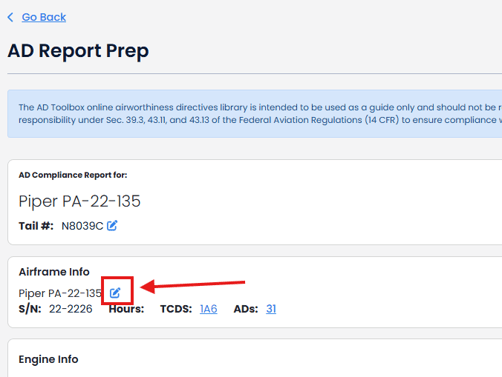Open the ADs count link 31
The width and height of the screenshot is (502, 377).
(x=271, y=309)
